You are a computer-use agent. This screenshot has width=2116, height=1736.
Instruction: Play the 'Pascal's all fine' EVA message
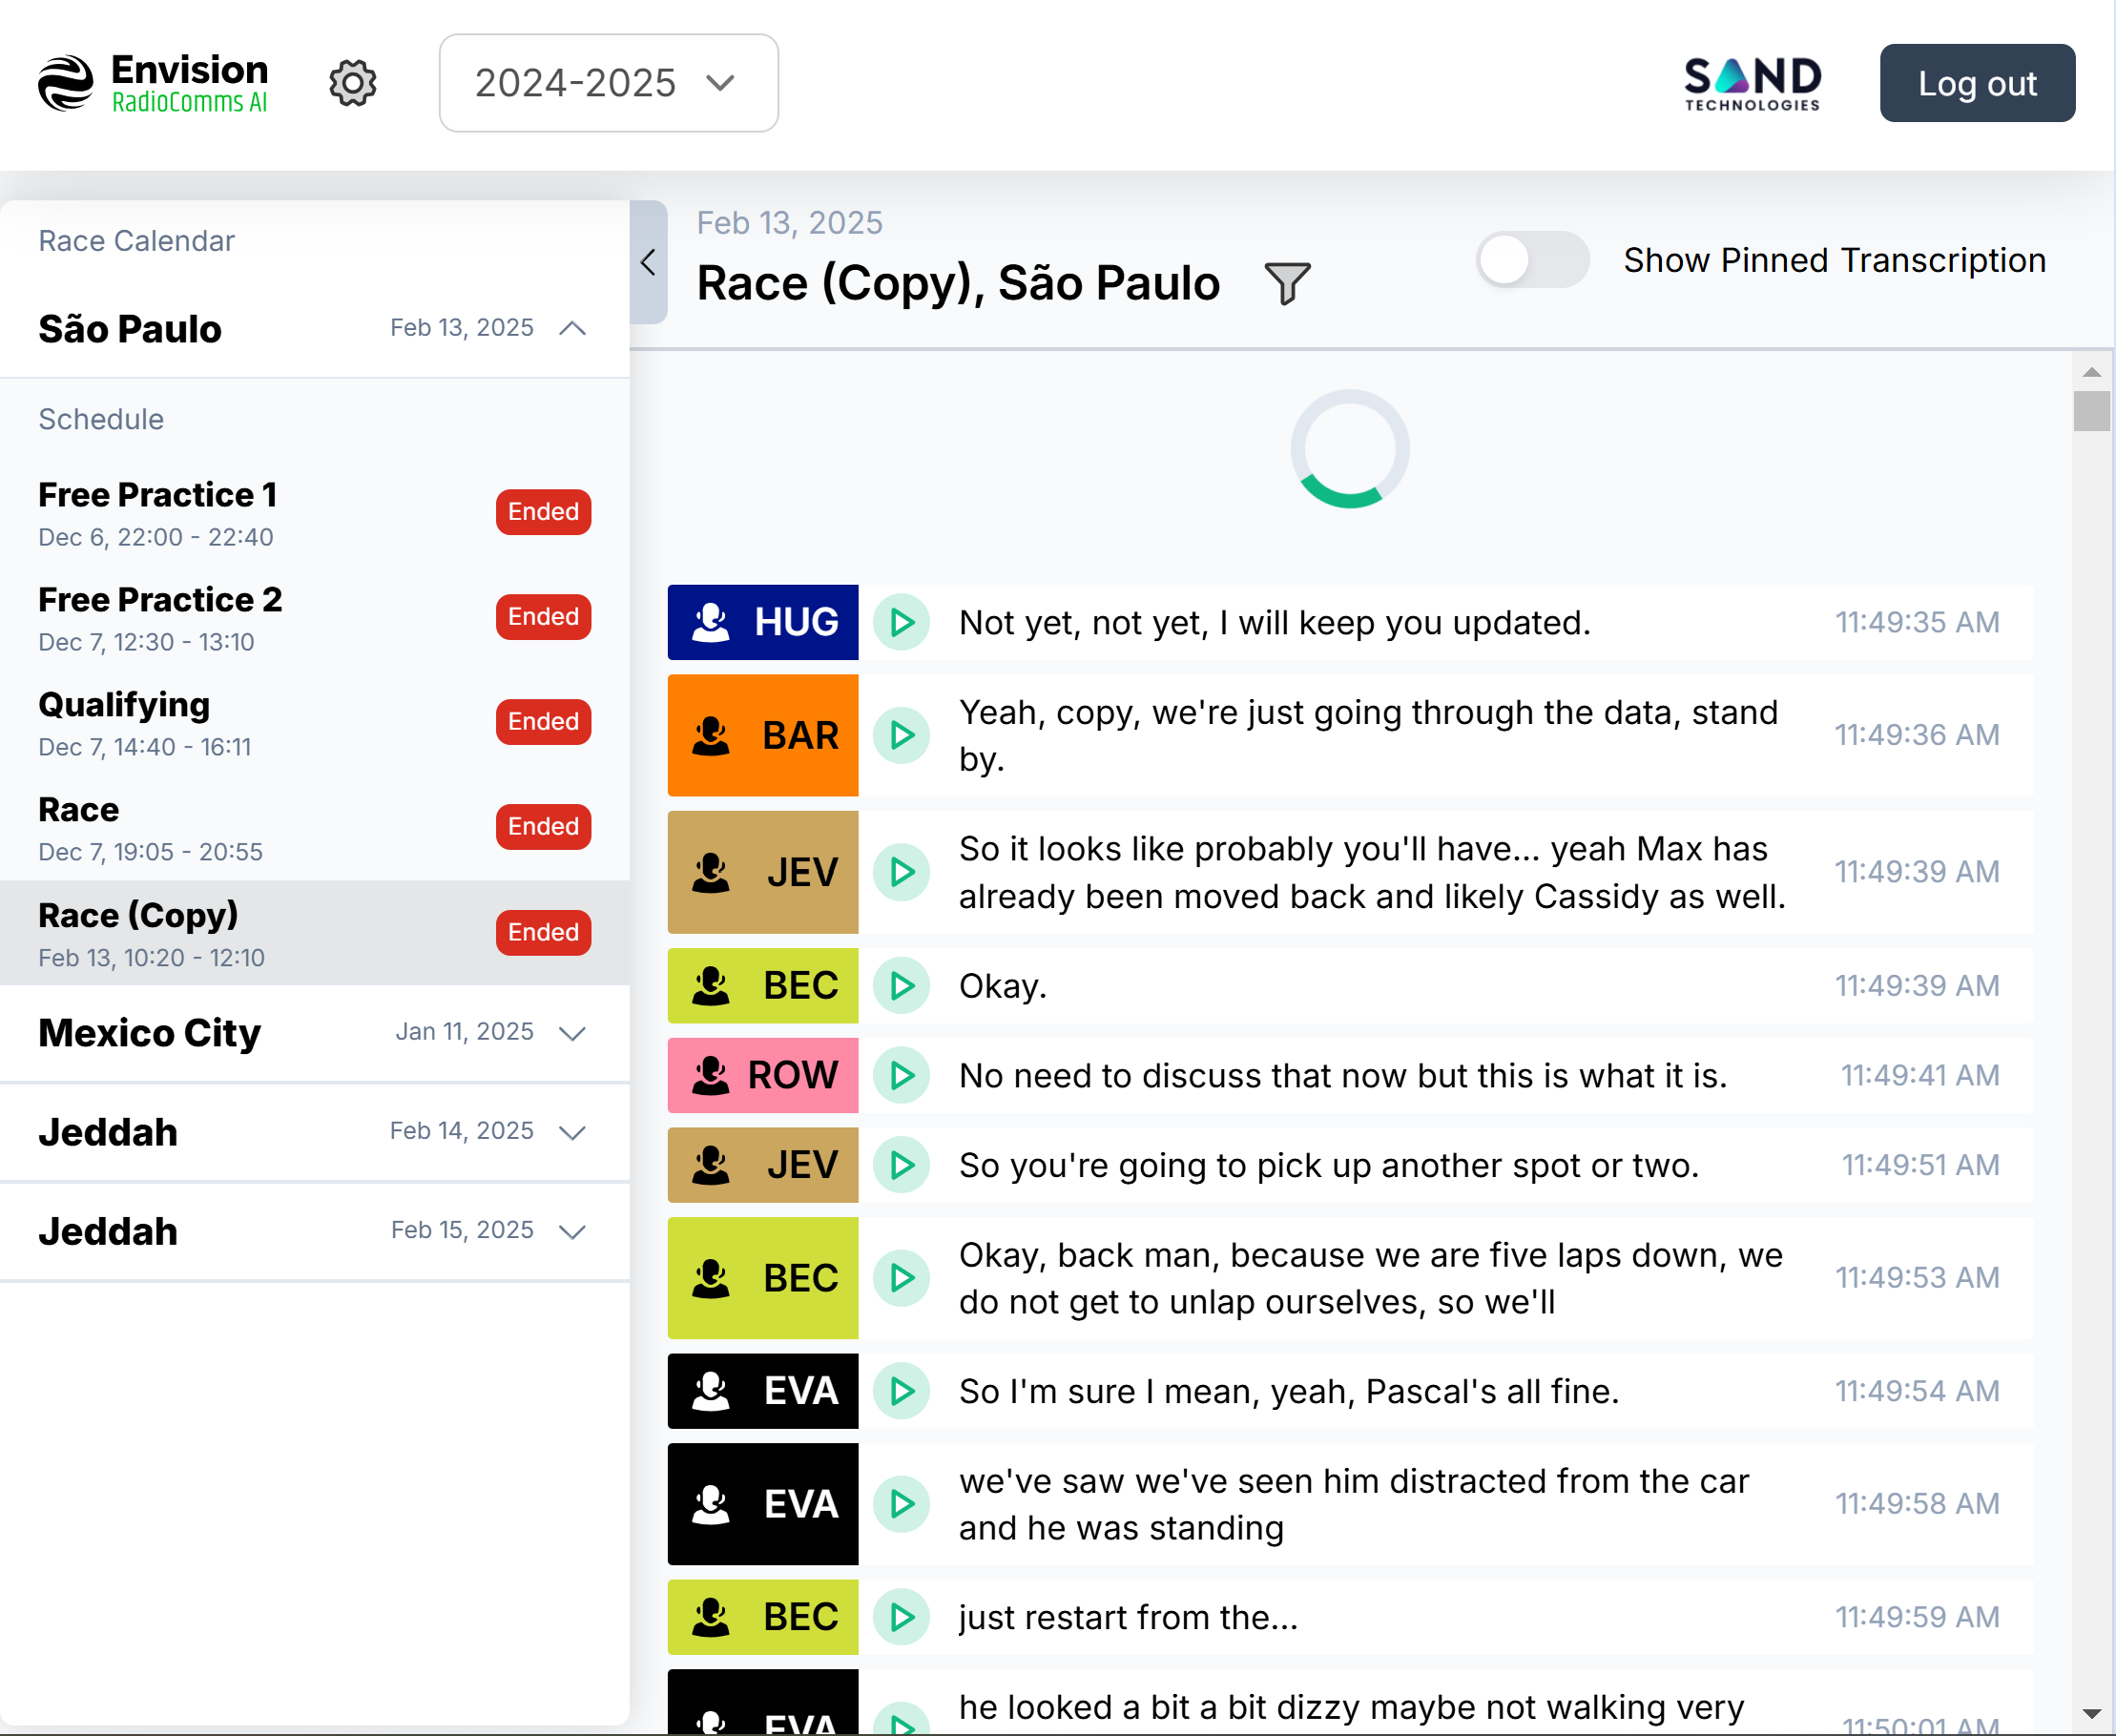901,1390
